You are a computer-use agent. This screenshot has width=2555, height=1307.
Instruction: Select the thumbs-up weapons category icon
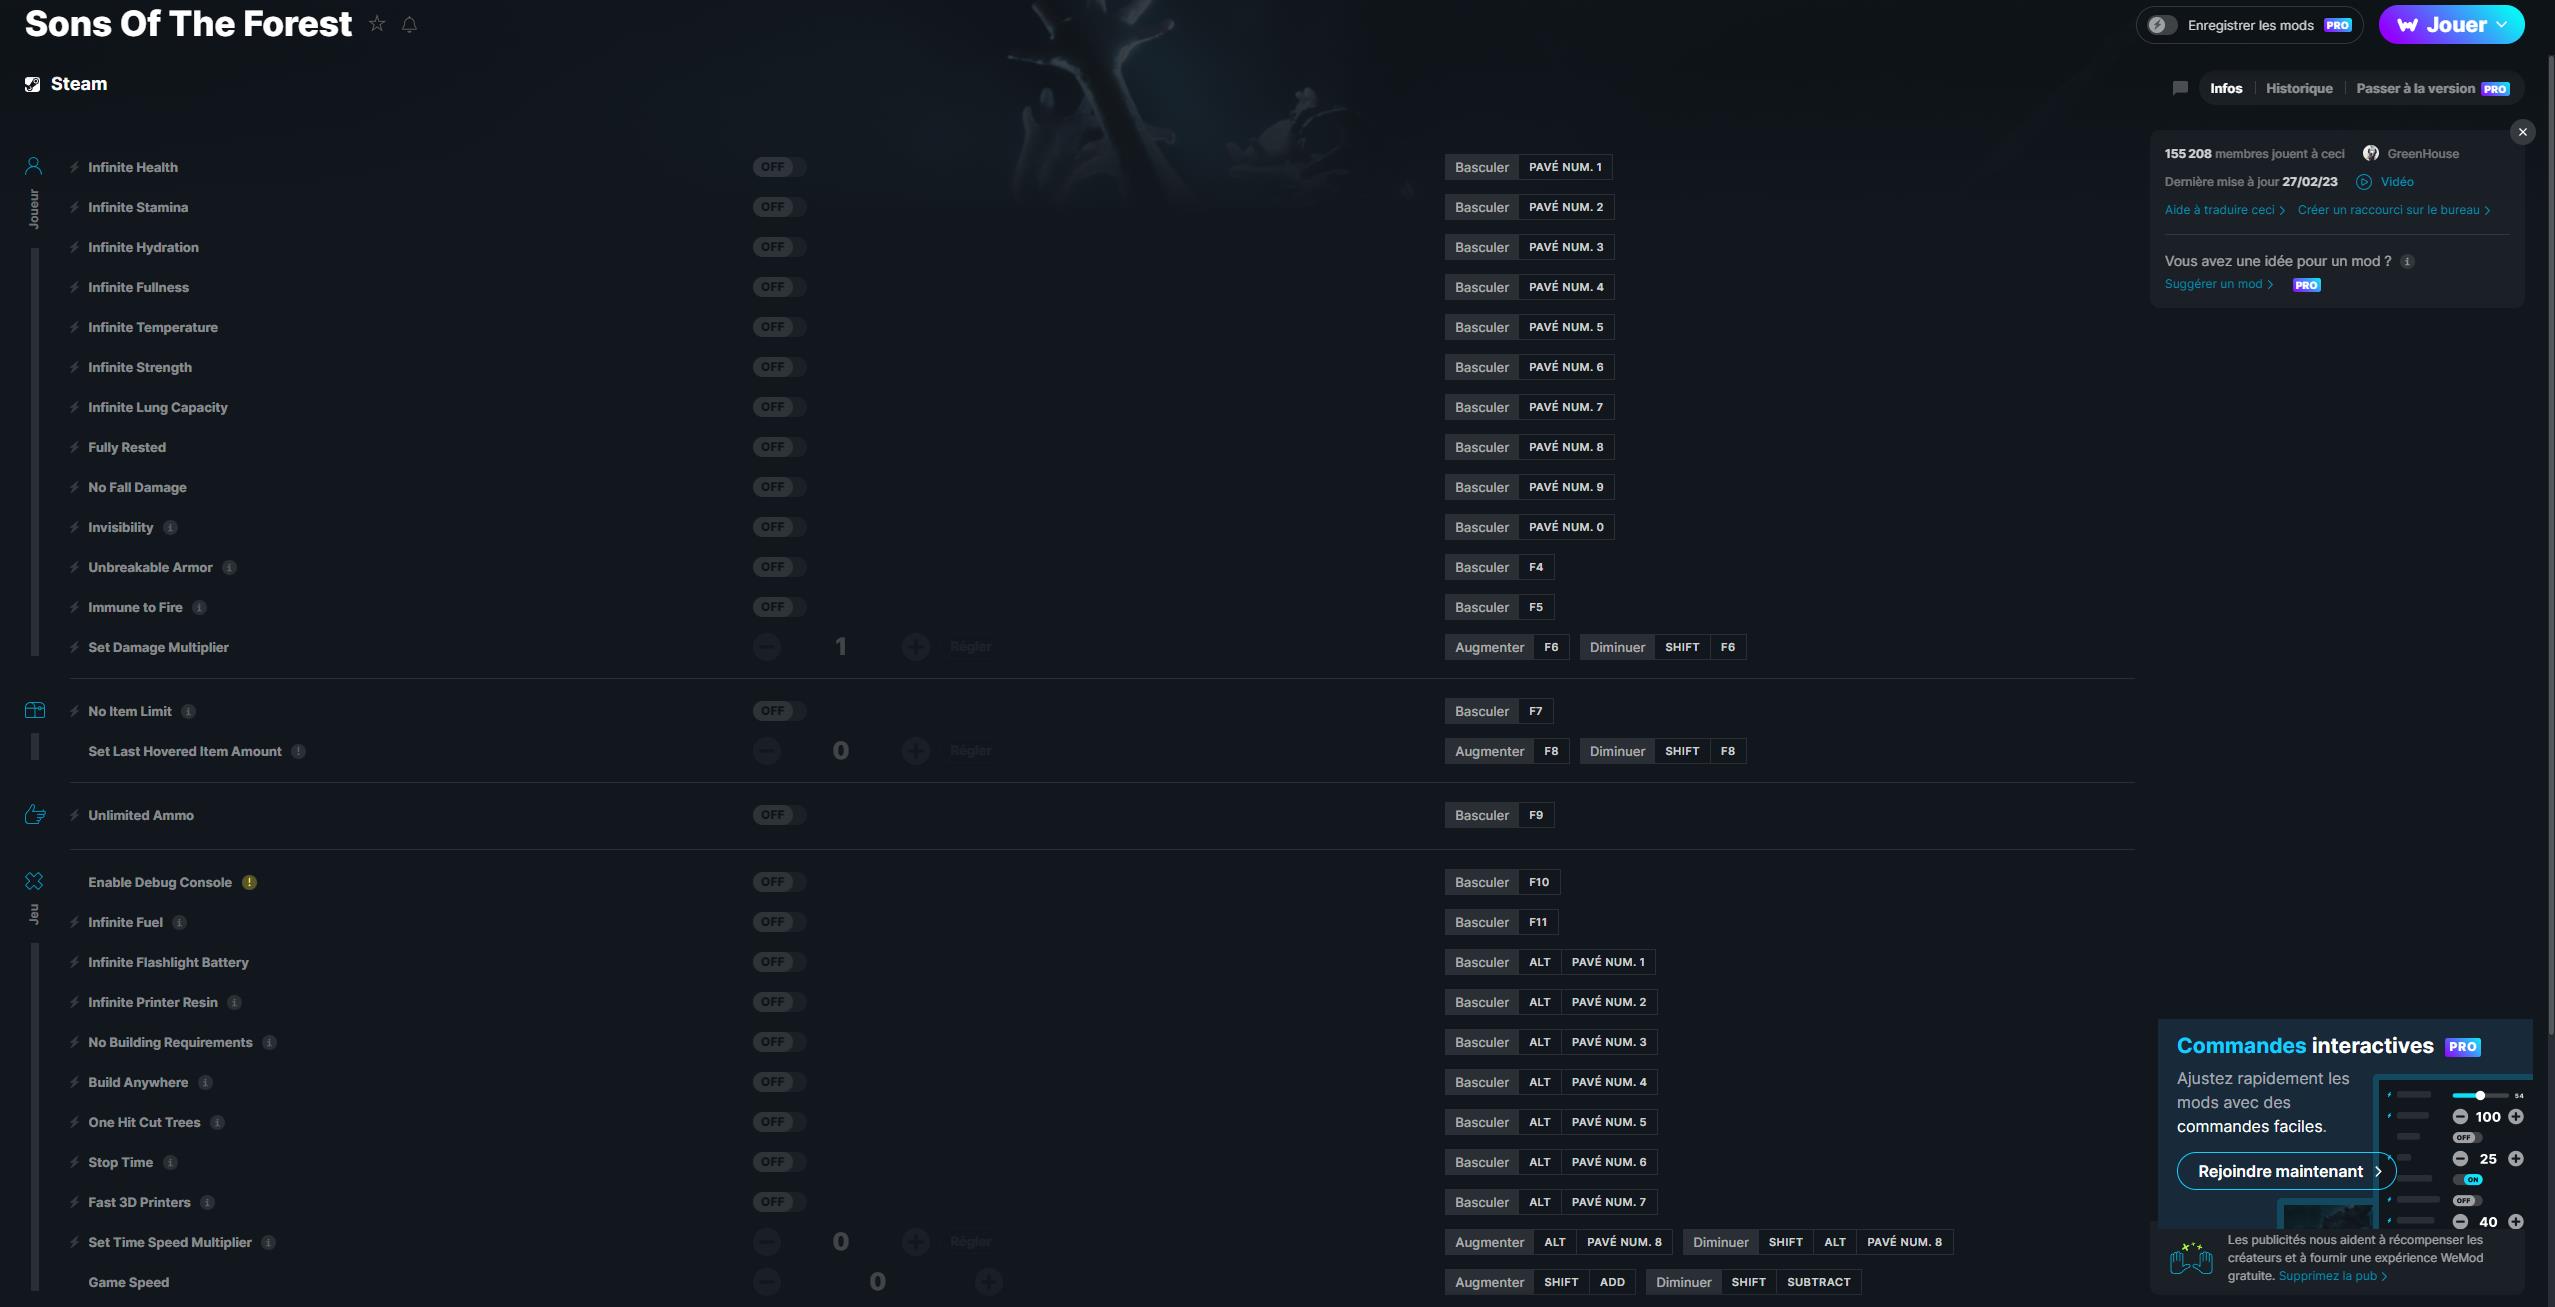tap(35, 814)
